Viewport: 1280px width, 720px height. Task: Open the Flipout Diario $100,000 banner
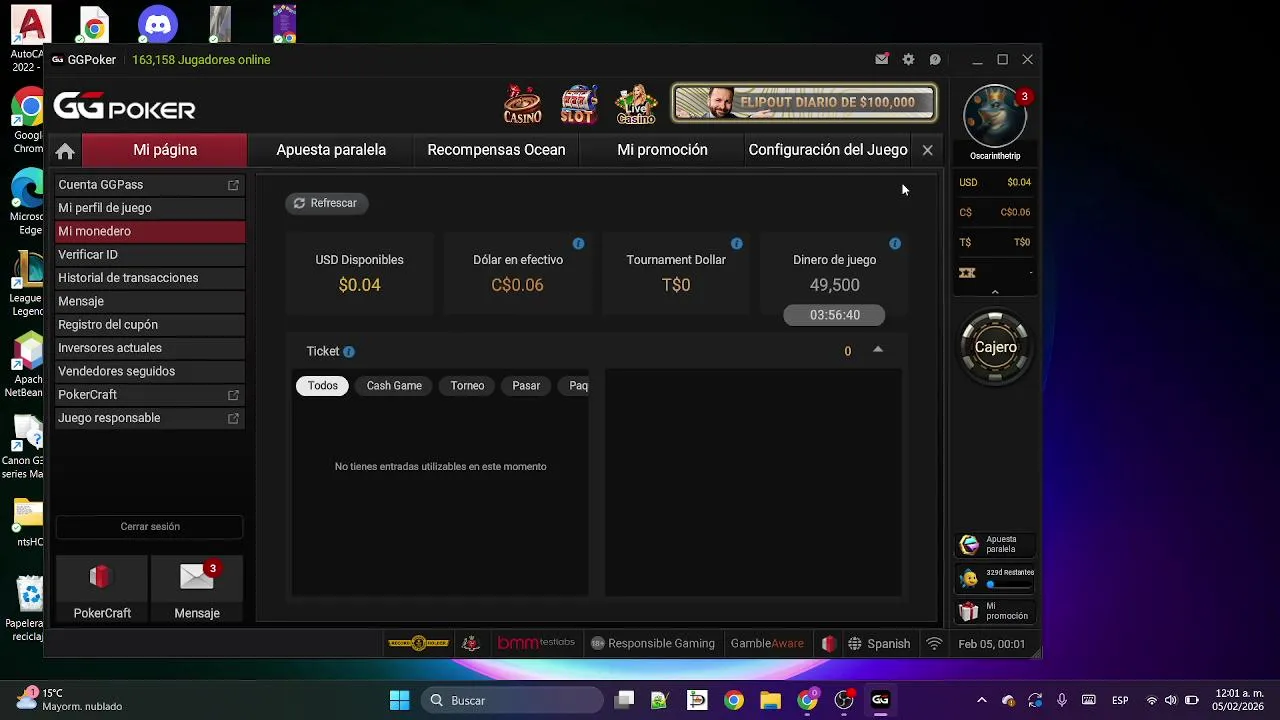[804, 102]
